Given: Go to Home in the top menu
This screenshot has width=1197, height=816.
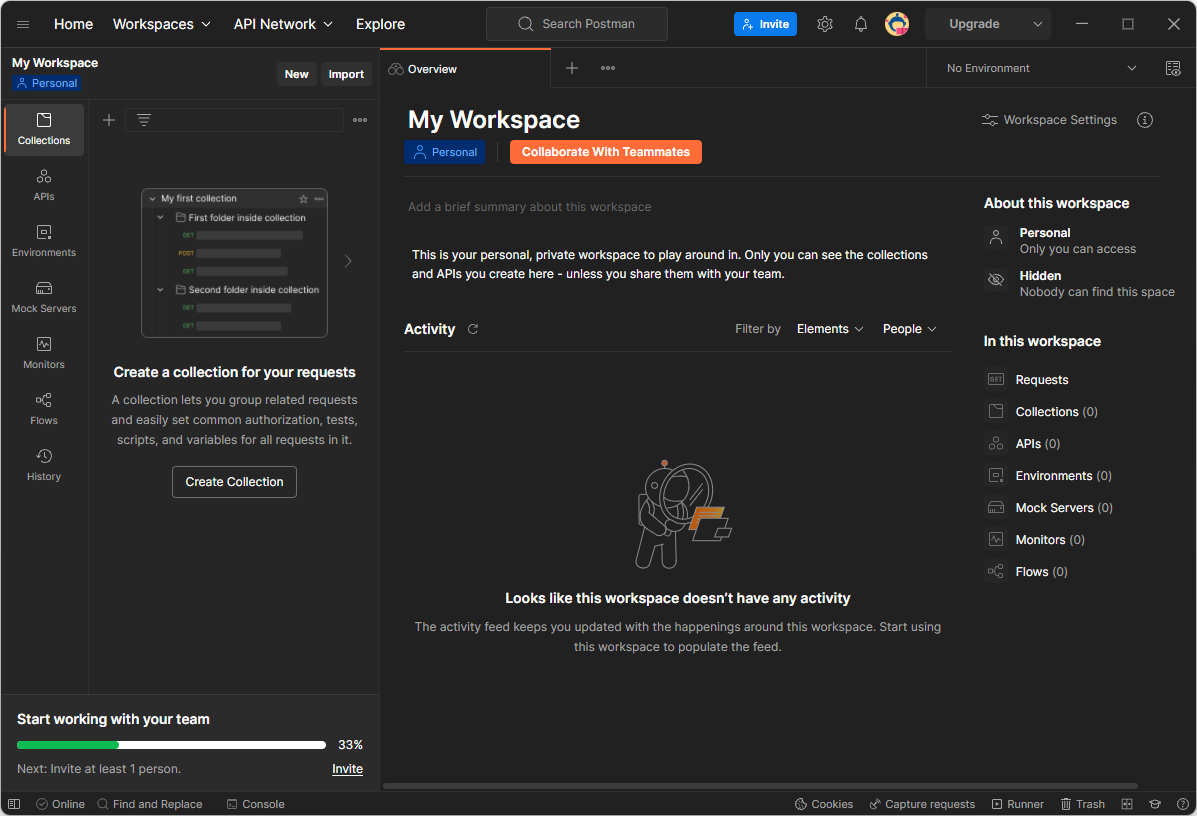Looking at the screenshot, I should click(73, 24).
